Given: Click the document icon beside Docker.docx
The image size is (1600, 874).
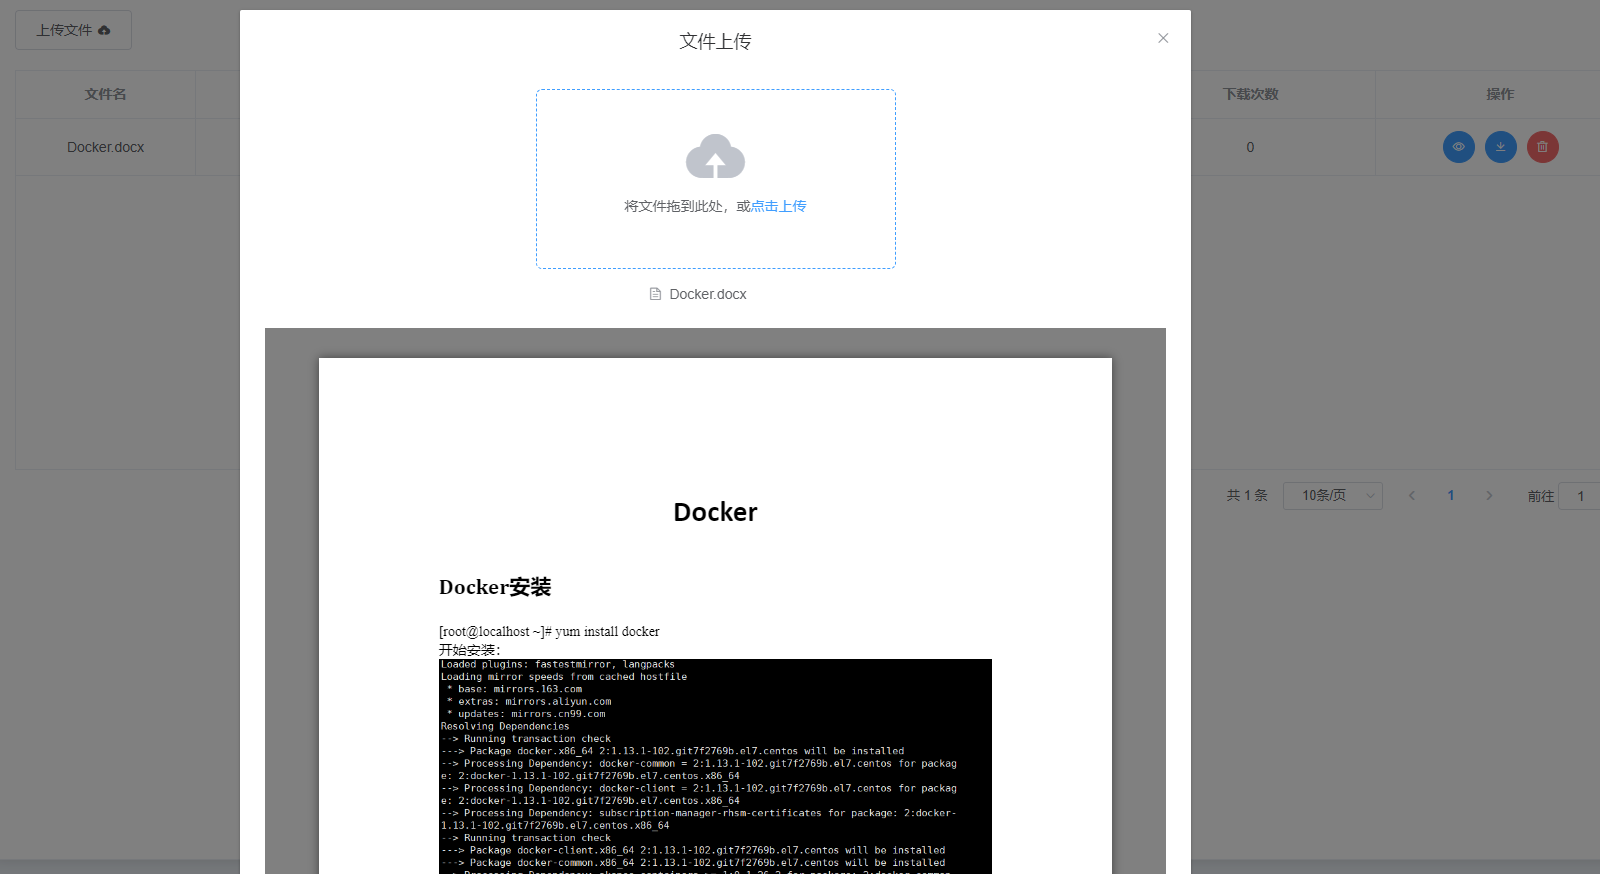Looking at the screenshot, I should [x=655, y=294].
